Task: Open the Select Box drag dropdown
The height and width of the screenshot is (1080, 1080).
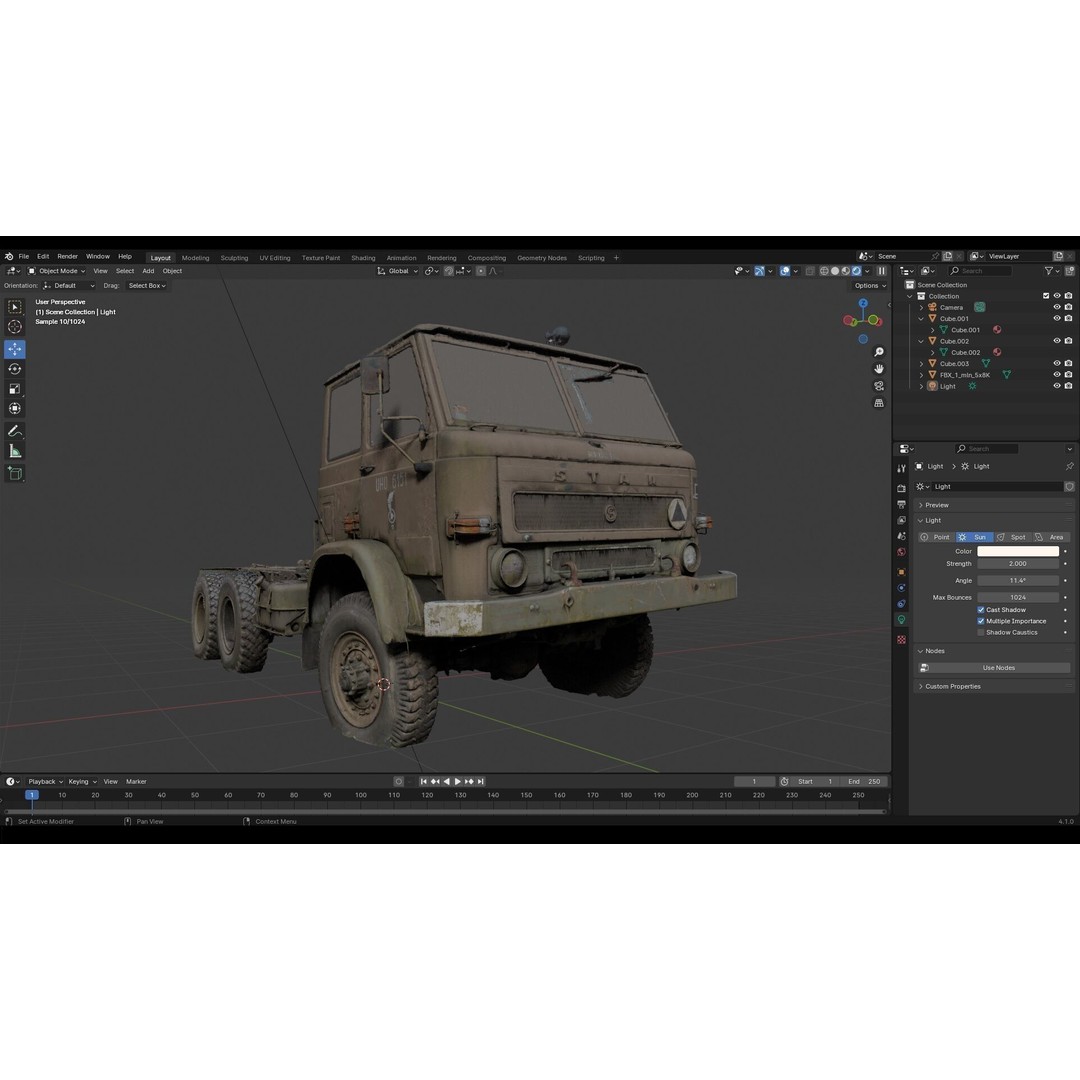Action: pos(147,286)
